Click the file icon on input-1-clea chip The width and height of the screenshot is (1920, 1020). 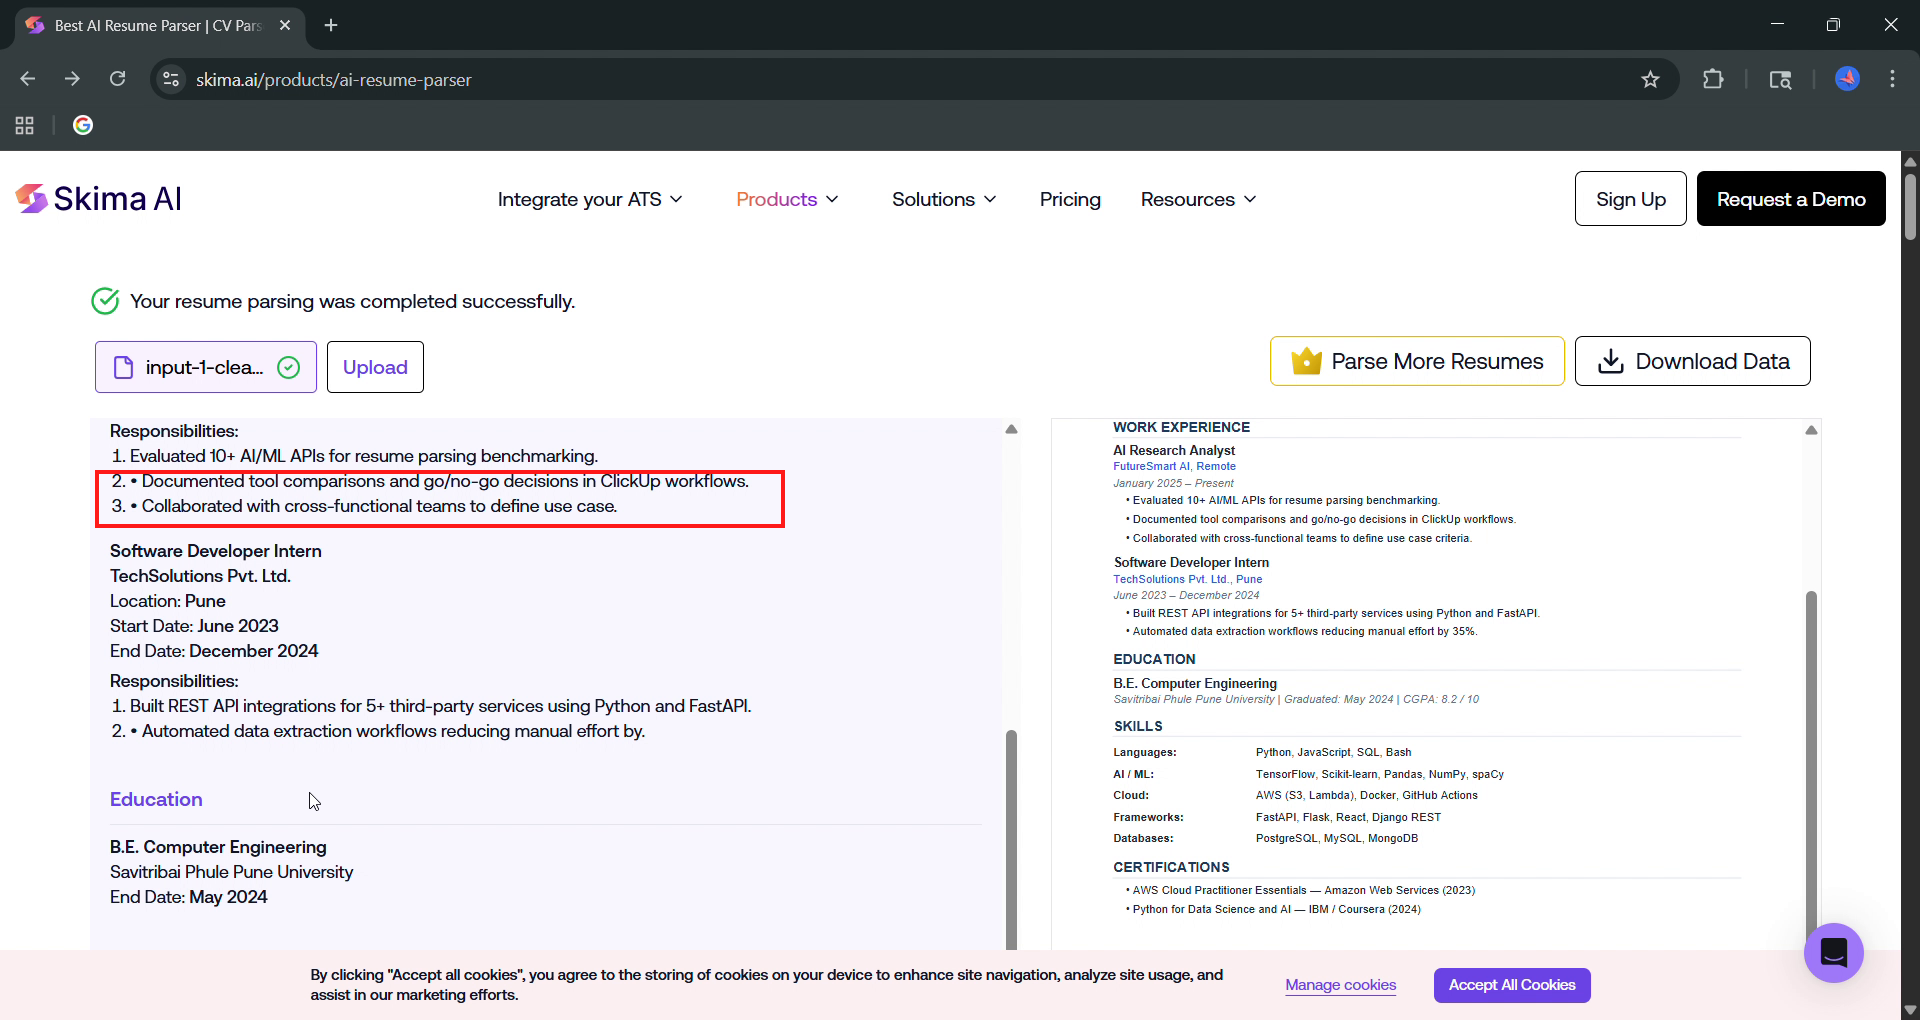coord(123,367)
